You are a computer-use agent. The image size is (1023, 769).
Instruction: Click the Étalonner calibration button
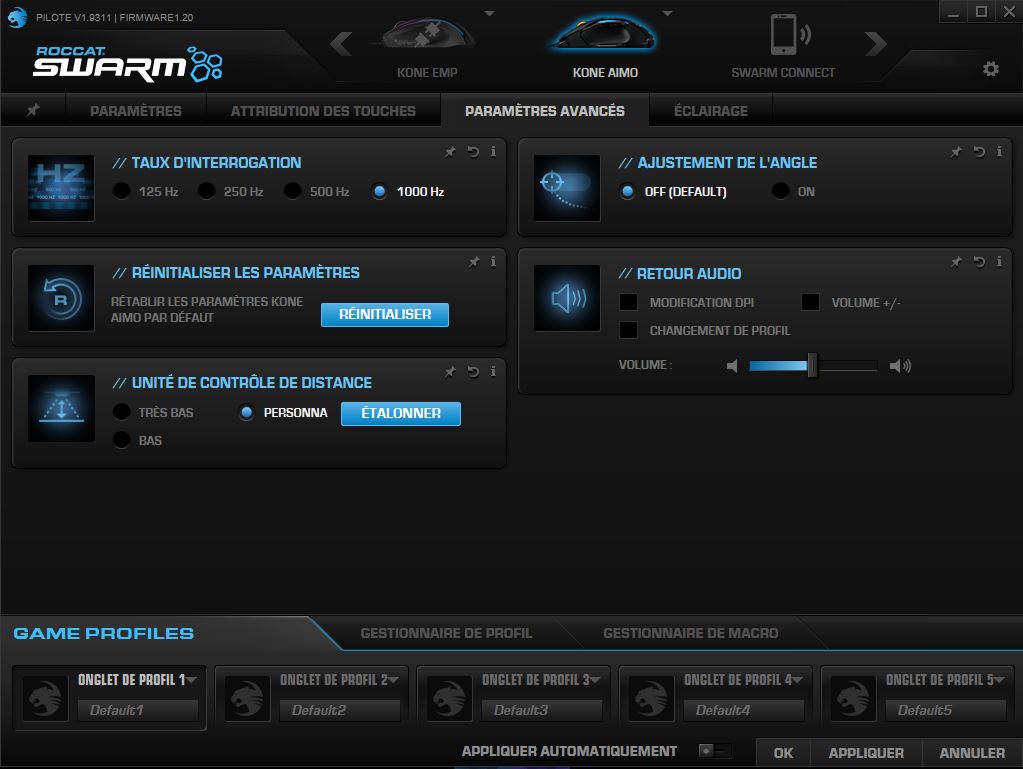pyautogui.click(x=401, y=414)
